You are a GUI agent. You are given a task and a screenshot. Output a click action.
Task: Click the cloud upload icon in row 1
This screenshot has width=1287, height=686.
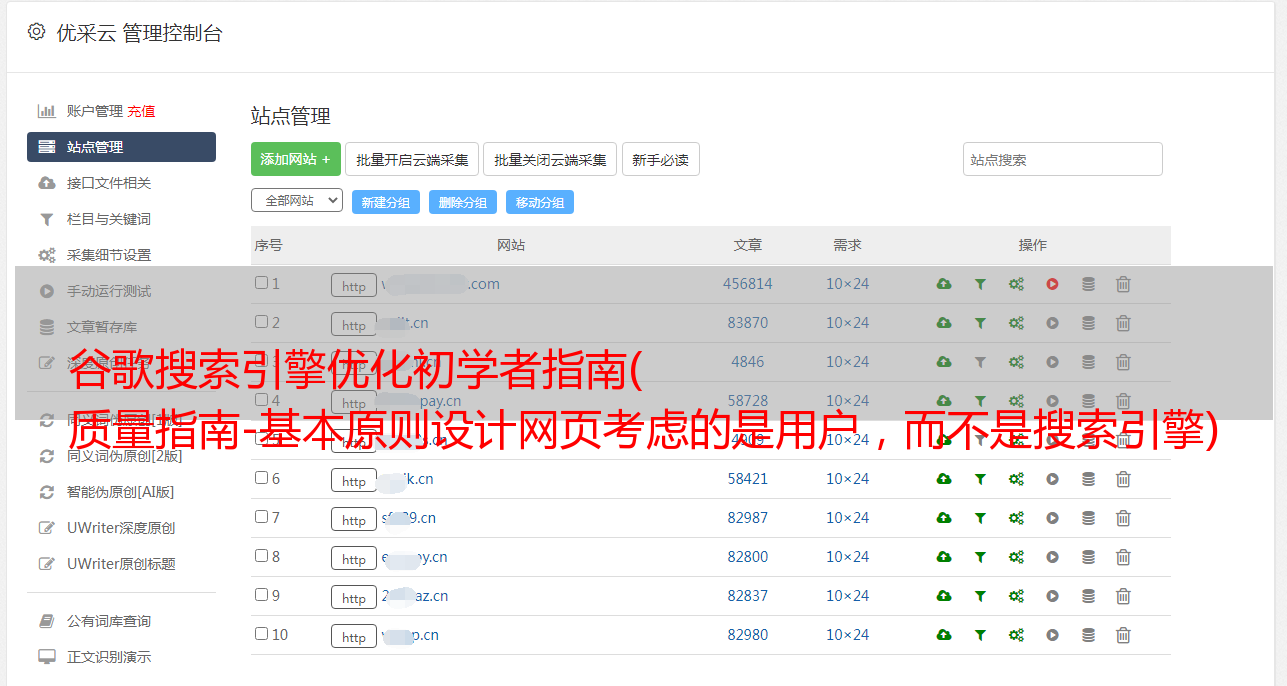point(944,284)
